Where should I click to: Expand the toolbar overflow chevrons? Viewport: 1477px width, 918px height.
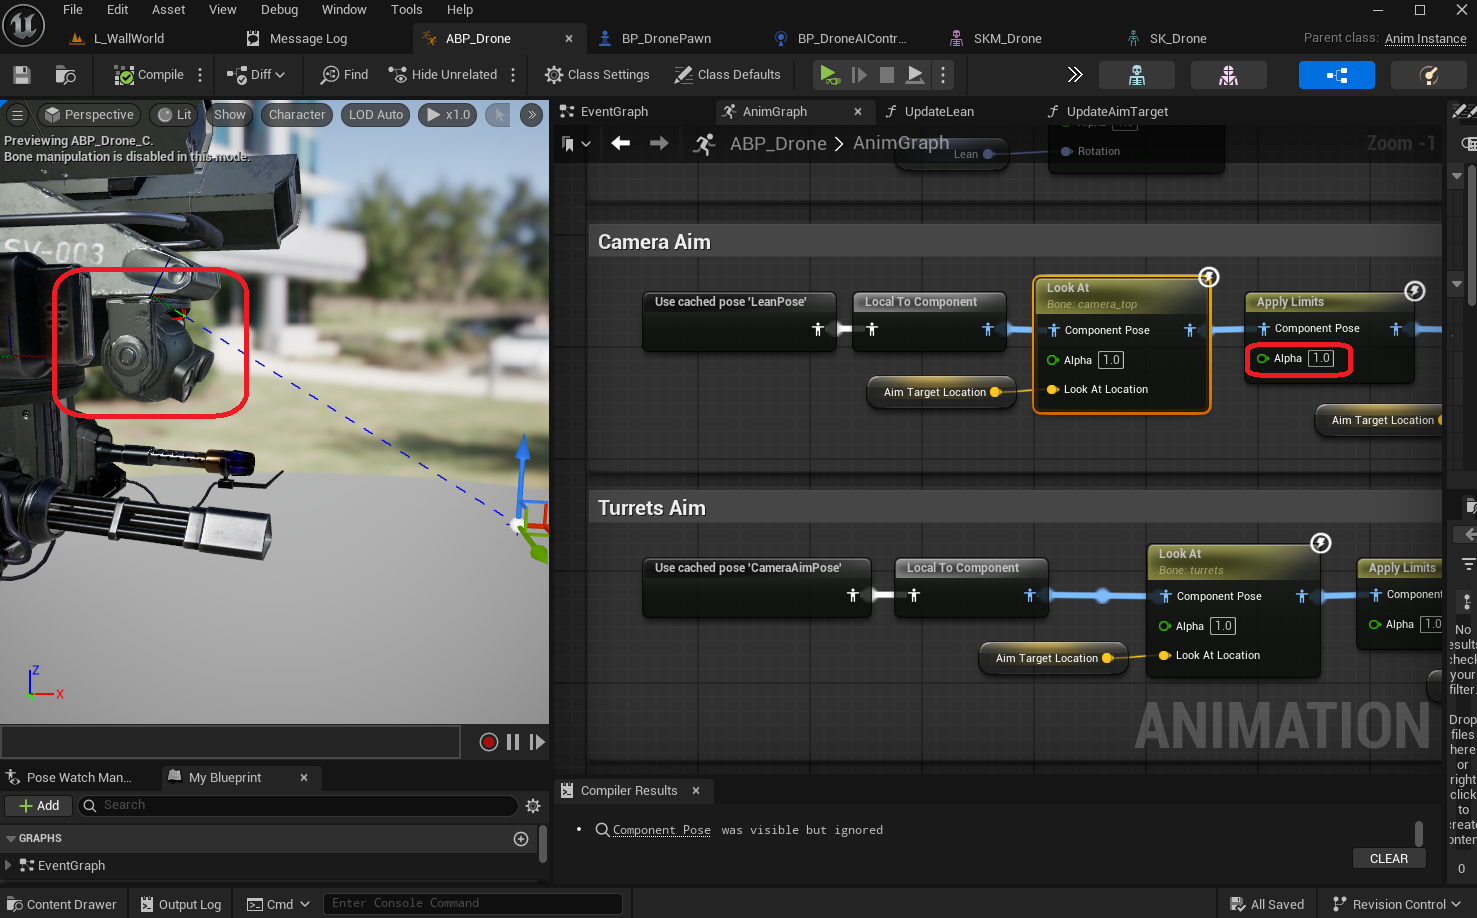tap(1075, 75)
